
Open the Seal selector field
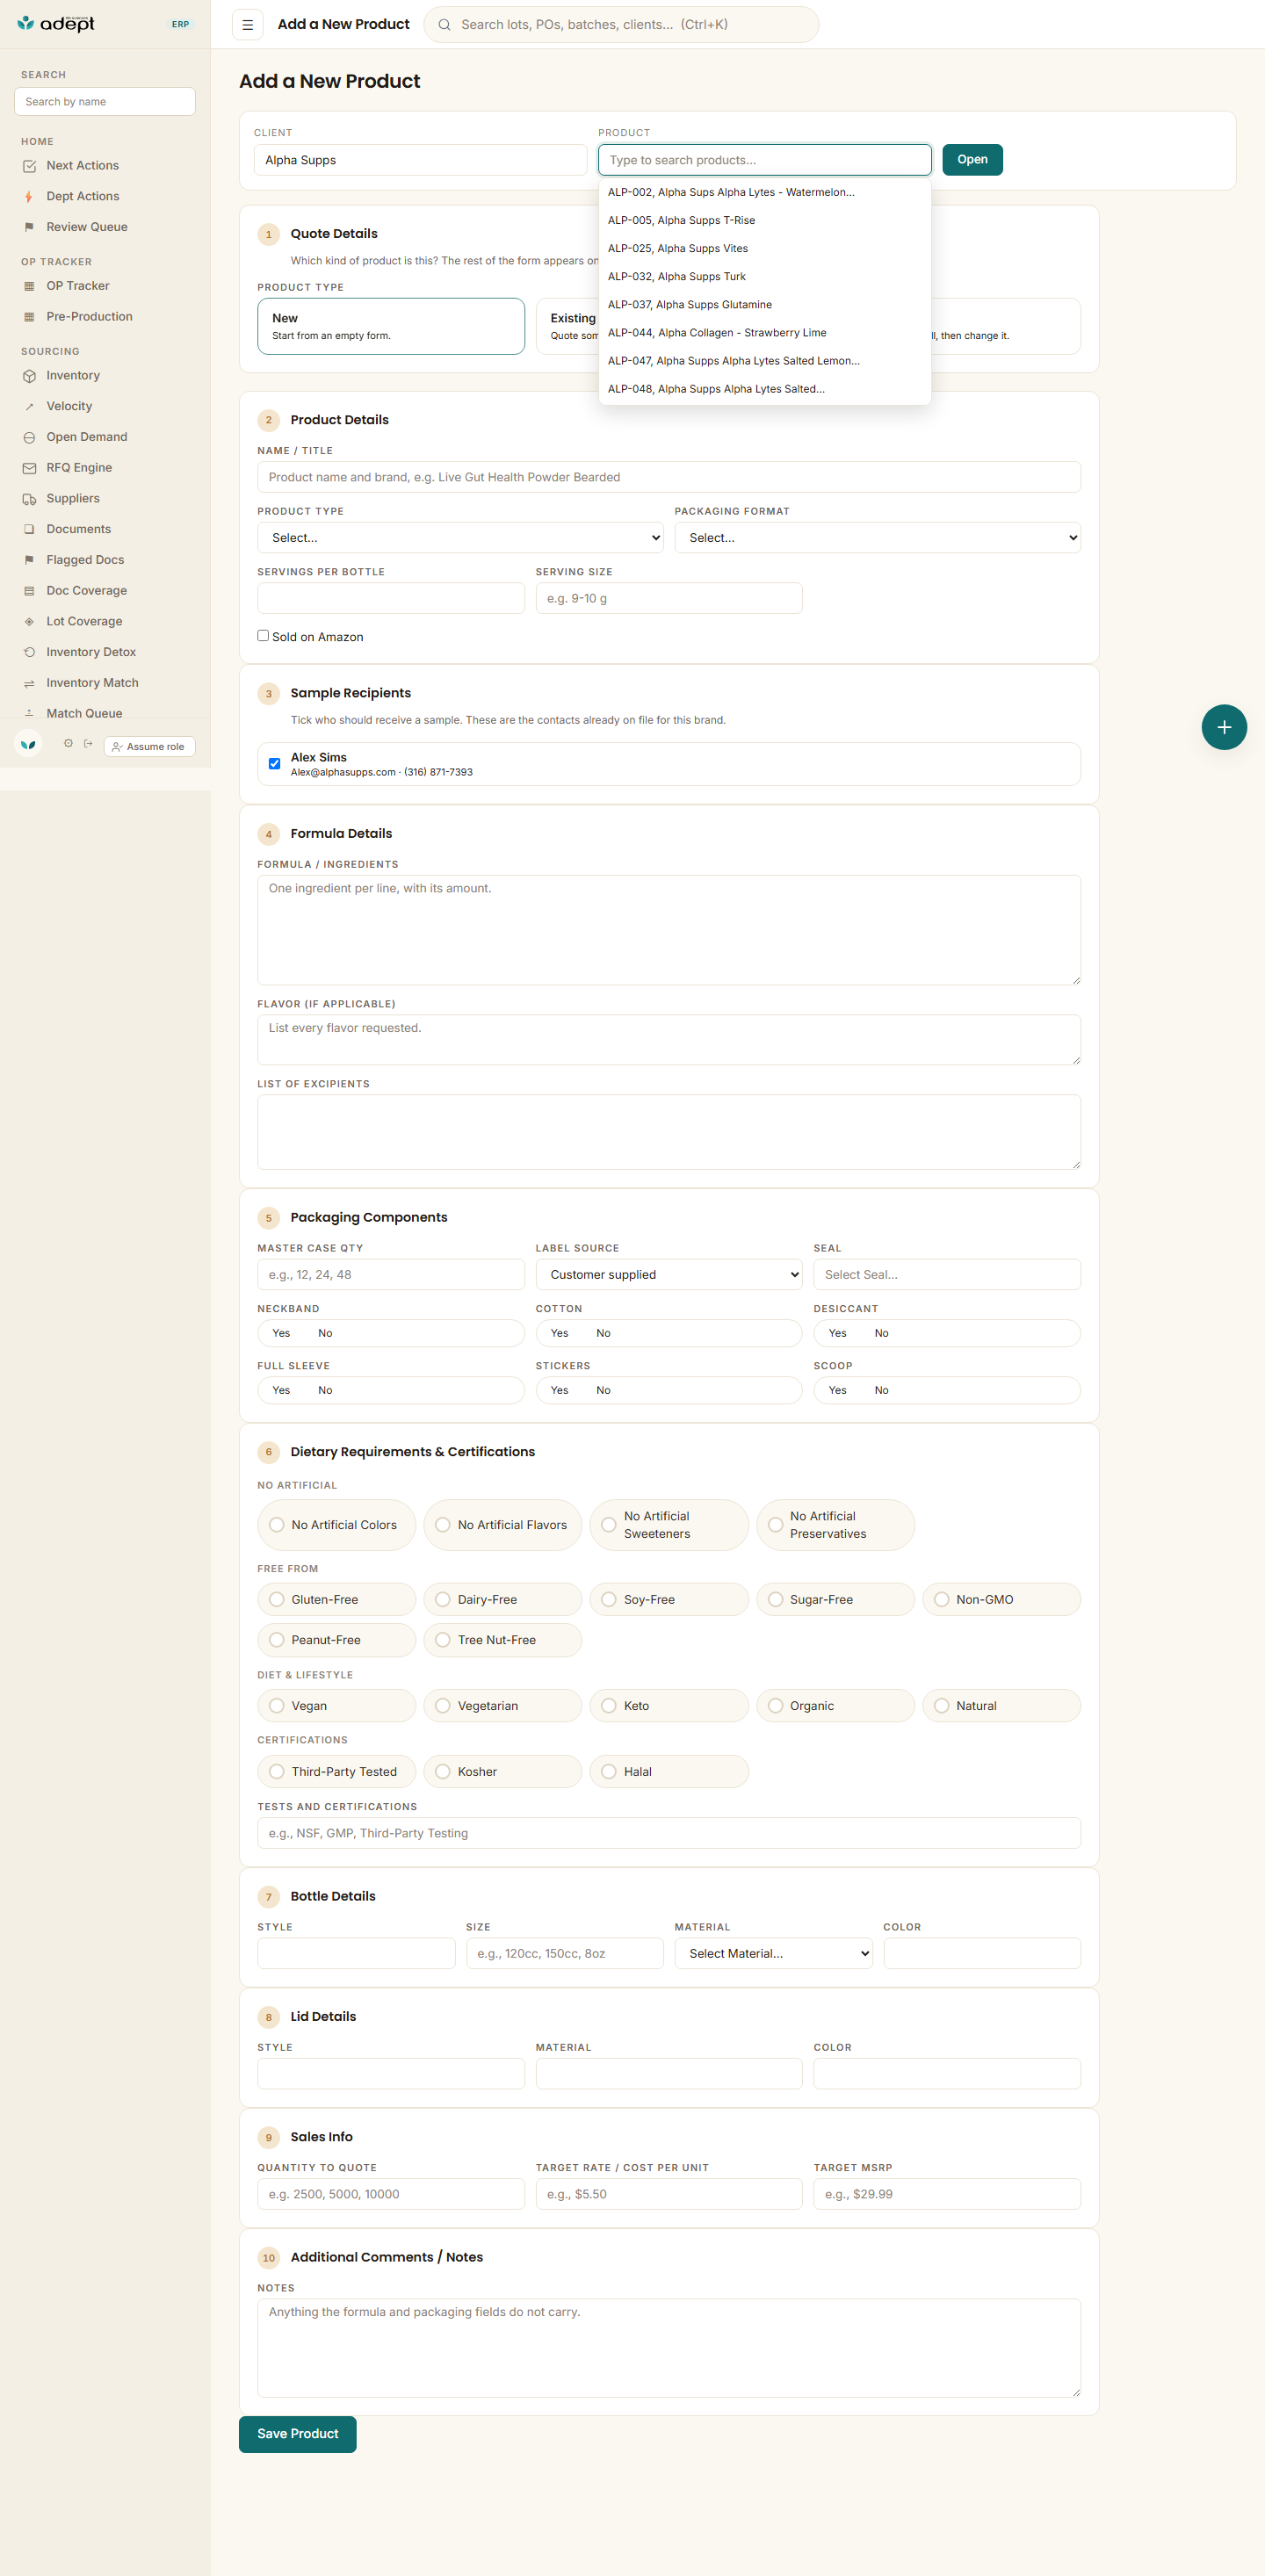pos(947,1275)
